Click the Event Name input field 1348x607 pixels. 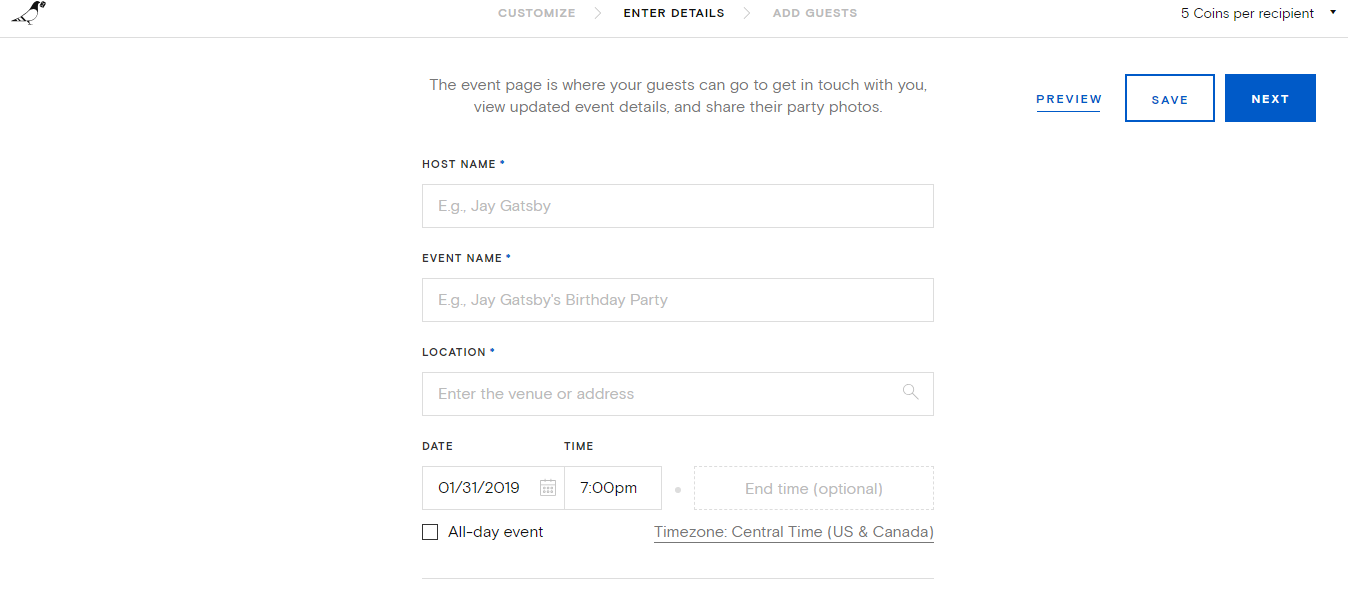[x=677, y=299]
